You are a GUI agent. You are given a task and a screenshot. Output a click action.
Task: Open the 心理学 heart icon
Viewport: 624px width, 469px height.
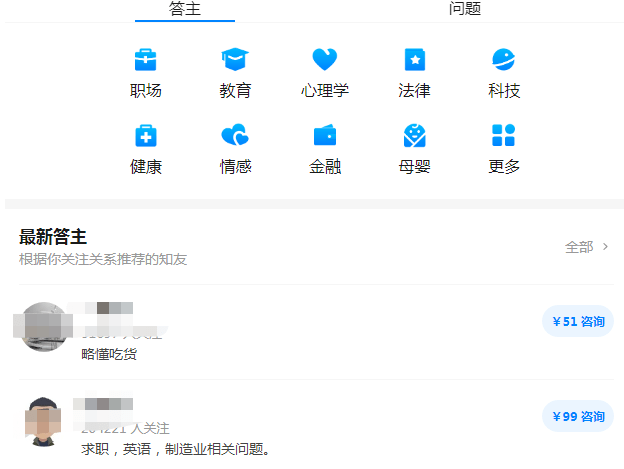(324, 60)
